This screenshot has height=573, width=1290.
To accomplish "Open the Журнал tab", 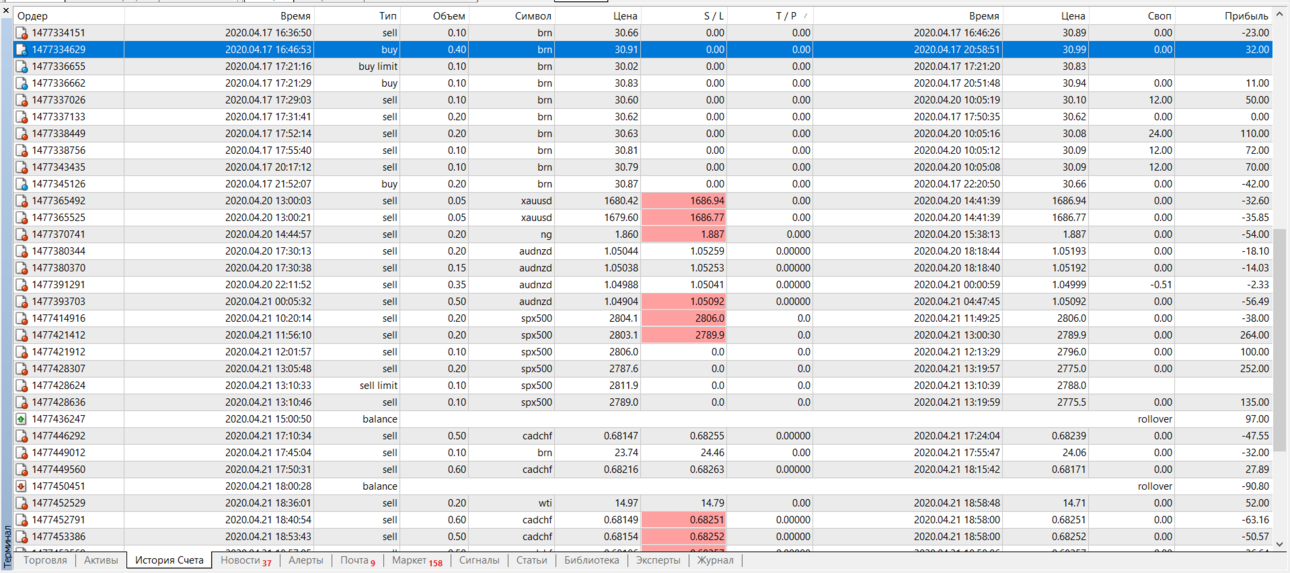I will tap(715, 561).
